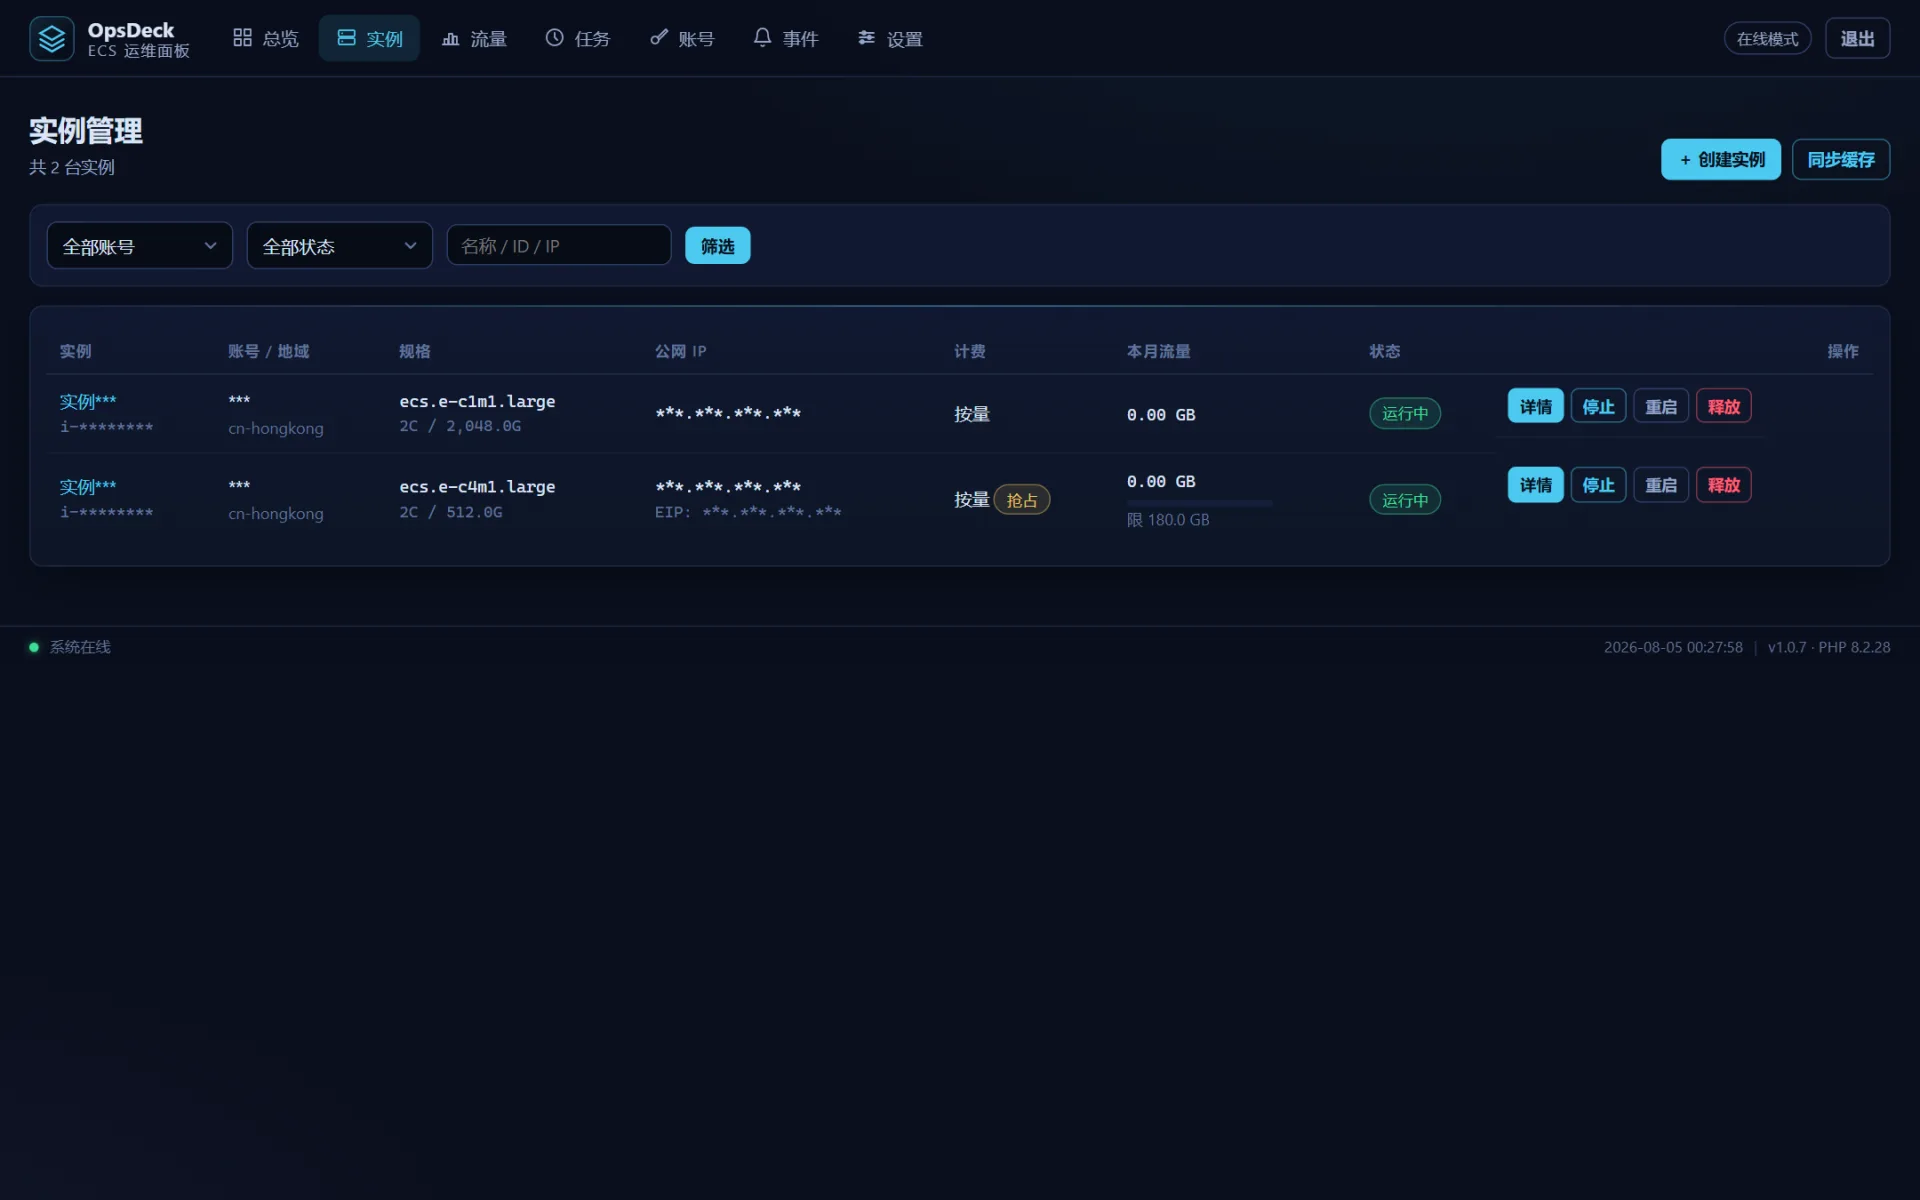The width and height of the screenshot is (1920, 1200).
Task: Click the 筛选 filter button
Action: 718,246
